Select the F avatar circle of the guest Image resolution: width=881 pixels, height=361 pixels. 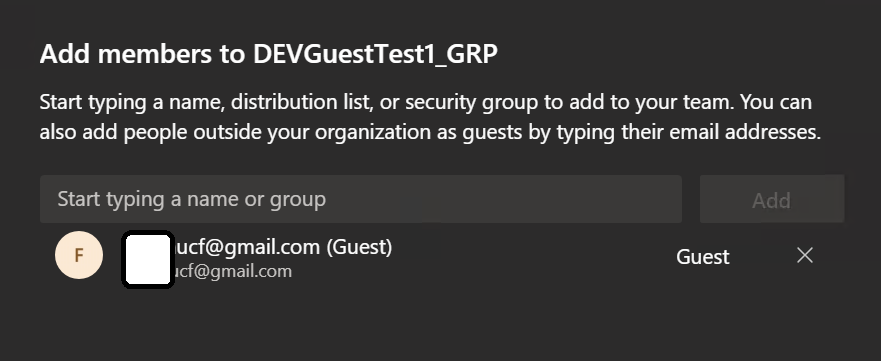[79, 255]
